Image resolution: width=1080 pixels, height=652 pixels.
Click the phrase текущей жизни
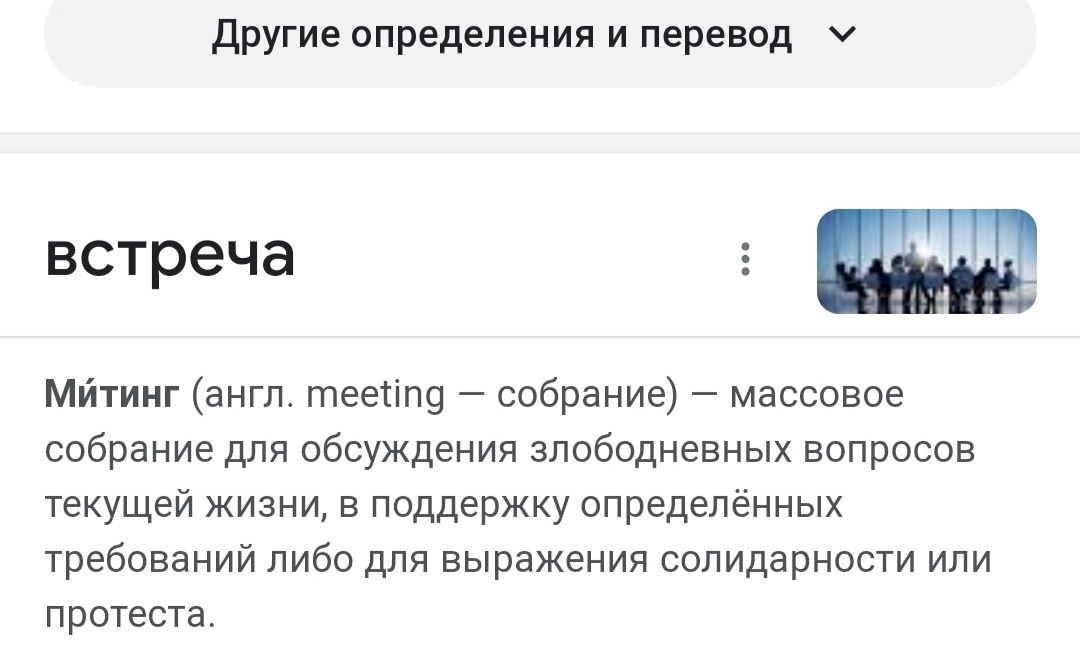[184, 506]
